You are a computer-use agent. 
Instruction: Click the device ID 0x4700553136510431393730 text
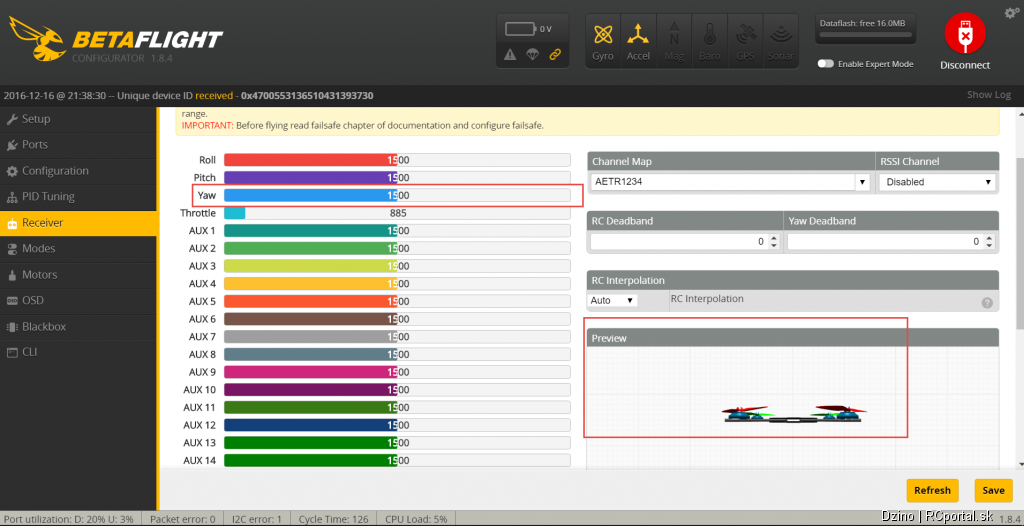pos(307,95)
